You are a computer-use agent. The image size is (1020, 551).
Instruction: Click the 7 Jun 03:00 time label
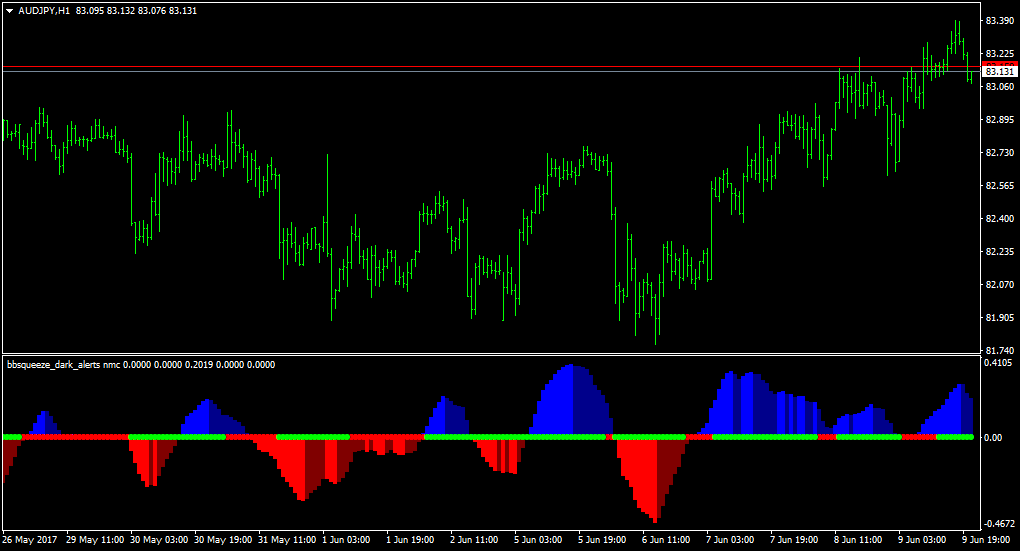[x=730, y=540]
